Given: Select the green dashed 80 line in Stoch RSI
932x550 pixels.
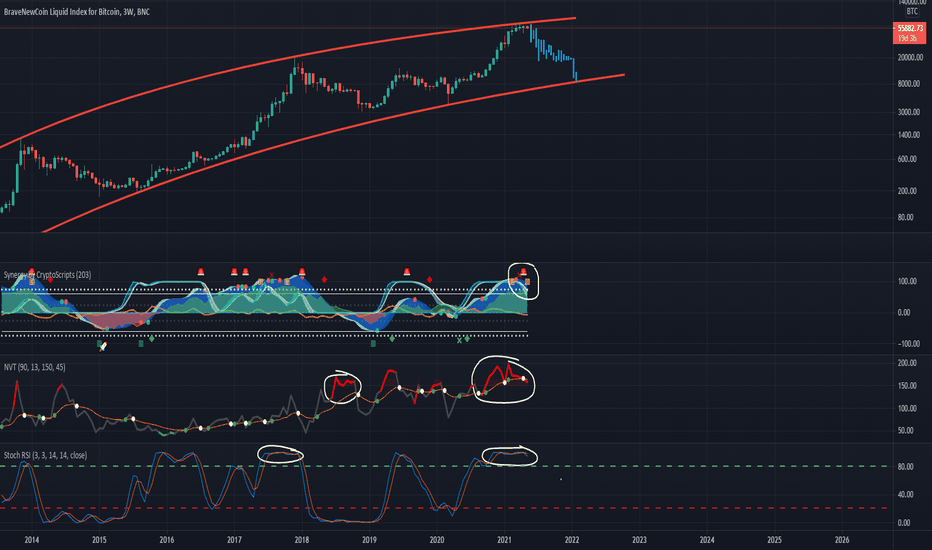Looking at the screenshot, I should point(446,466).
